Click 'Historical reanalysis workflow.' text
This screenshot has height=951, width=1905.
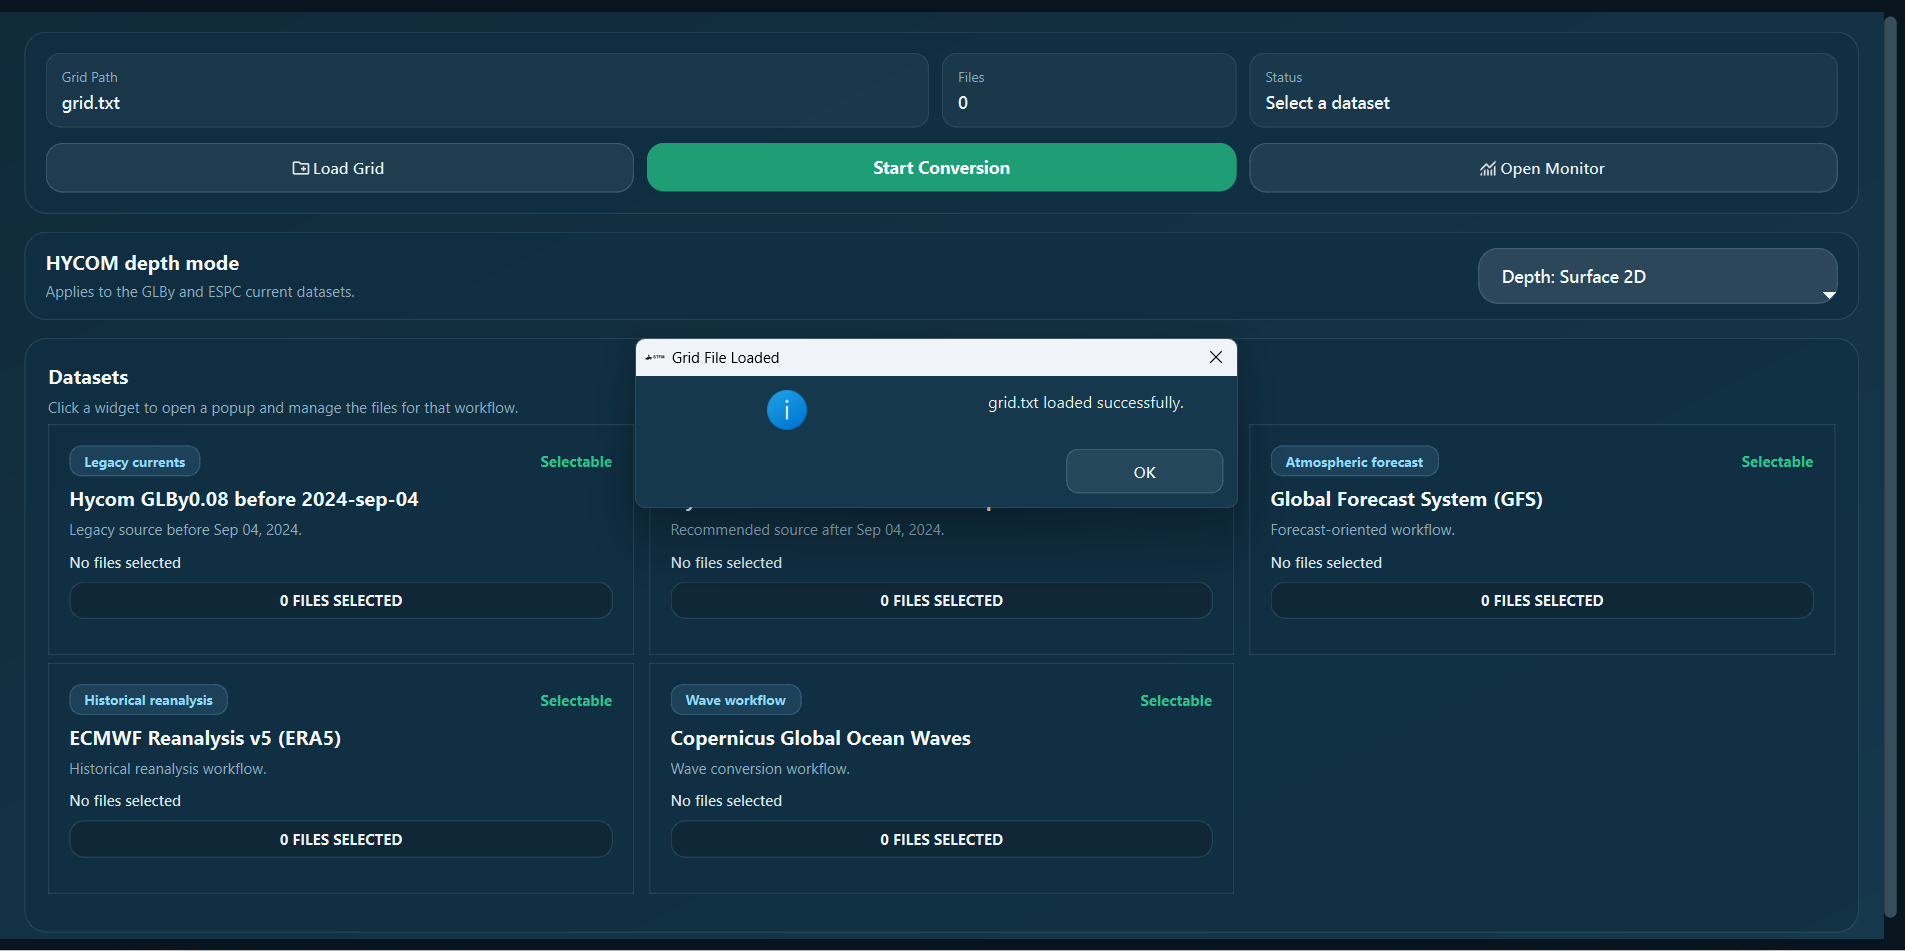coord(167,769)
